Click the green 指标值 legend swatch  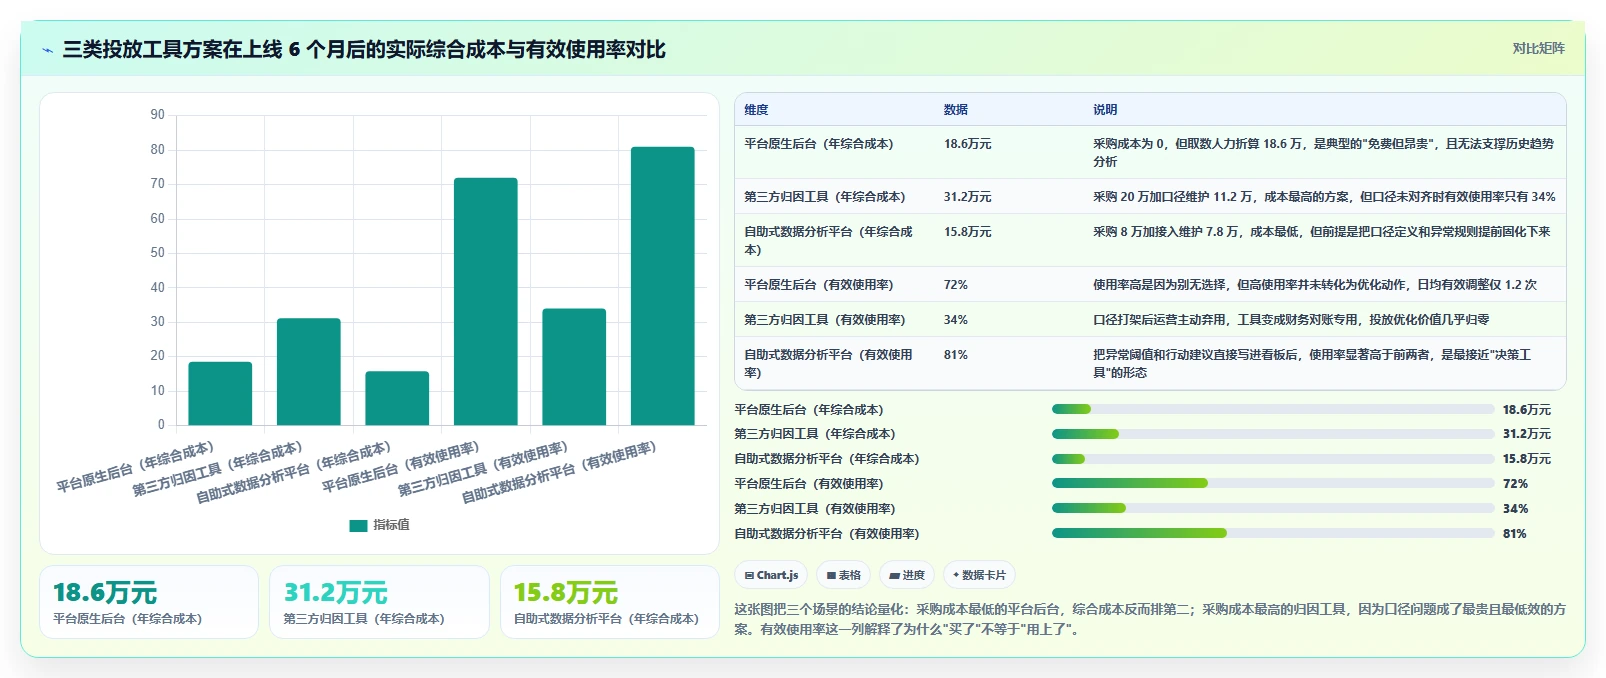coord(358,525)
